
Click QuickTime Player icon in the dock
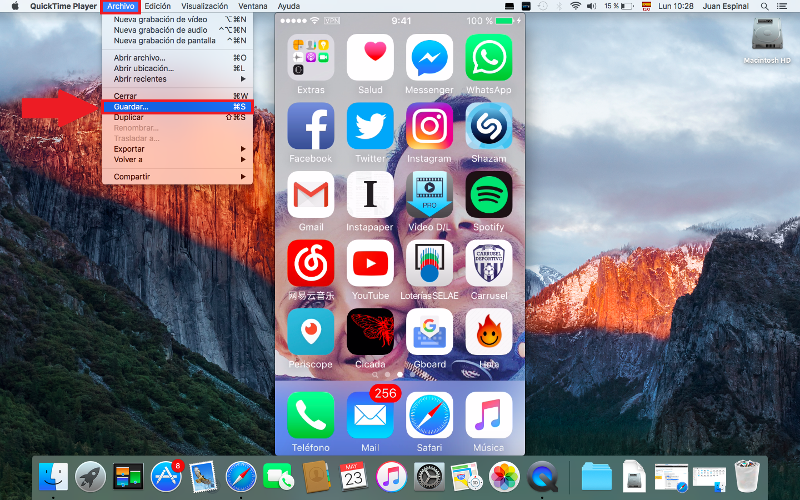(542, 477)
